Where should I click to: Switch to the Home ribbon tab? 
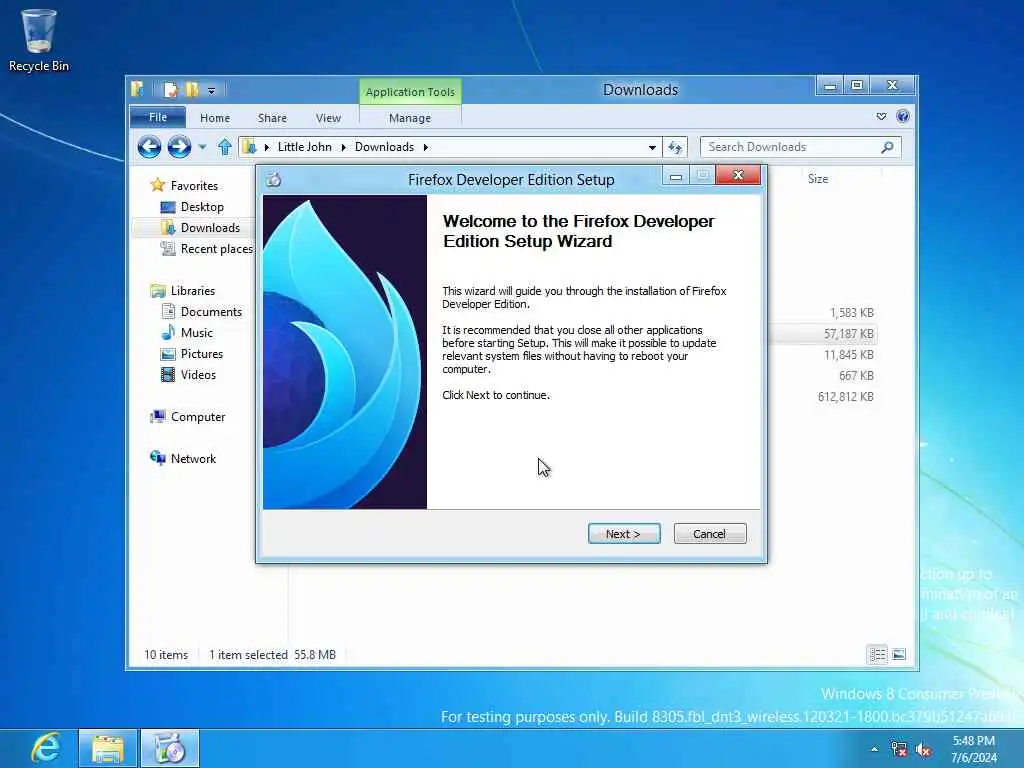(x=215, y=118)
